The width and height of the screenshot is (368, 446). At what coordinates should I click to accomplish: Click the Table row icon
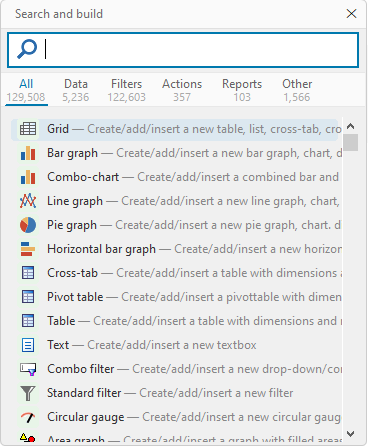pyautogui.click(x=28, y=321)
